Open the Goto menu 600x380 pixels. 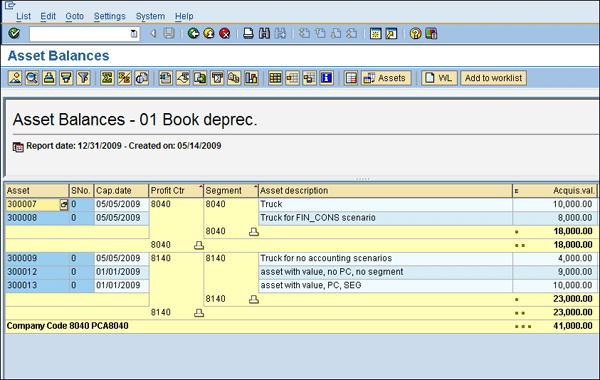(75, 16)
